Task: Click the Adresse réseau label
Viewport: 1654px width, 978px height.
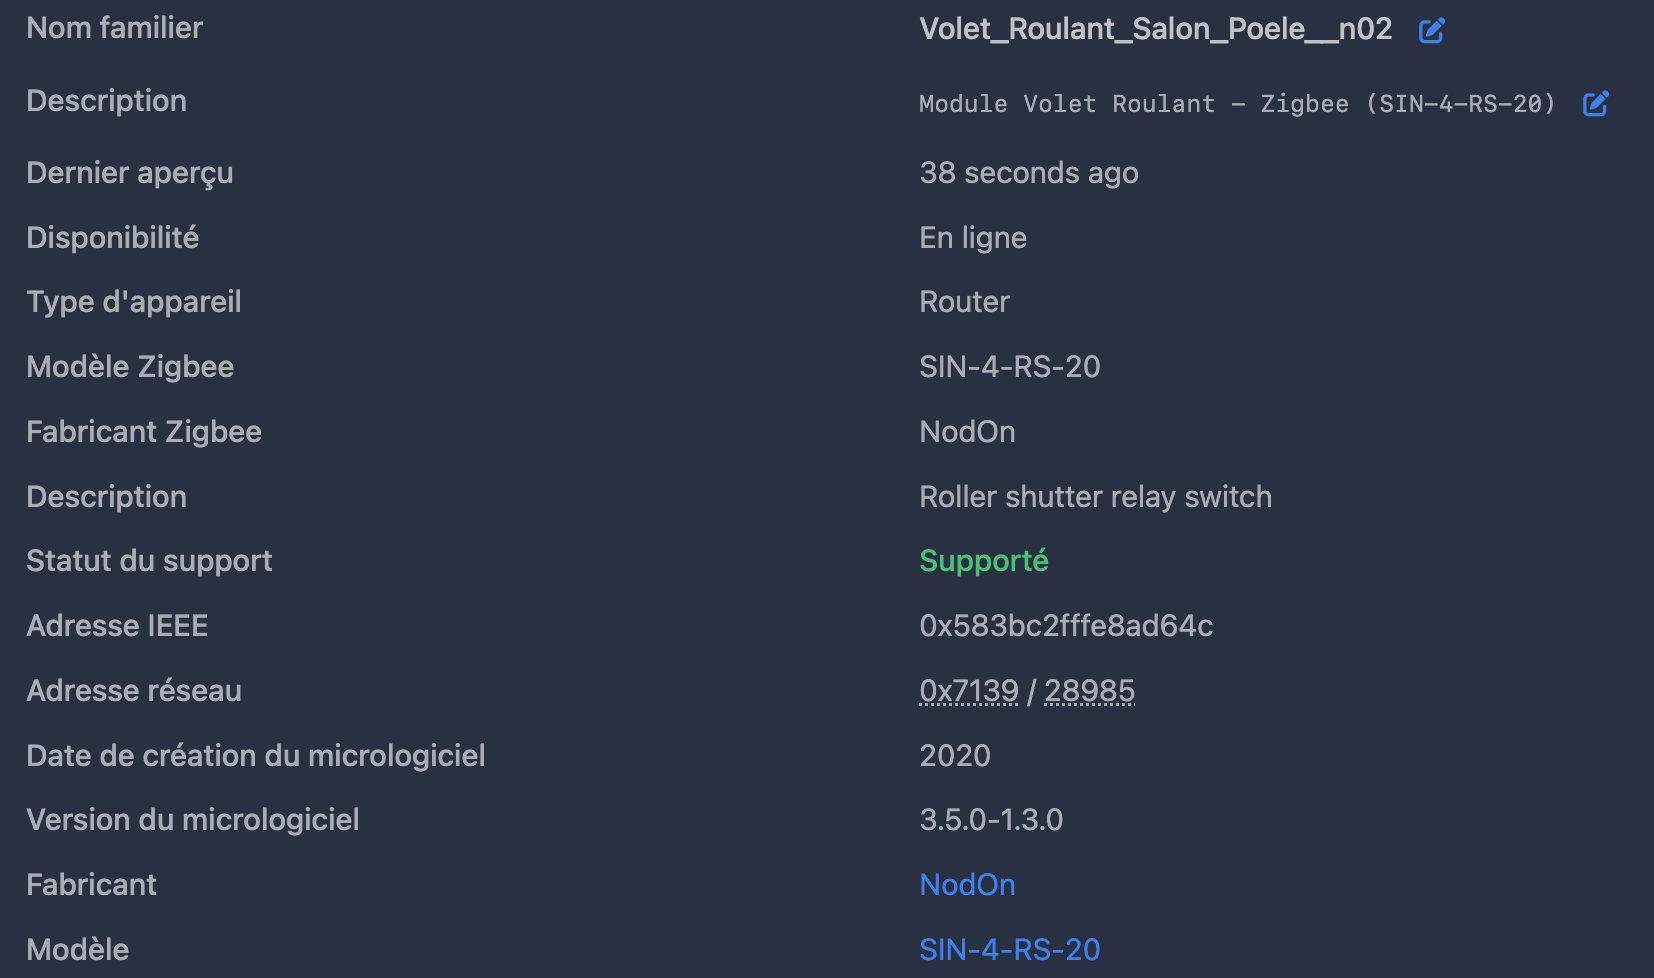Action: tap(134, 691)
